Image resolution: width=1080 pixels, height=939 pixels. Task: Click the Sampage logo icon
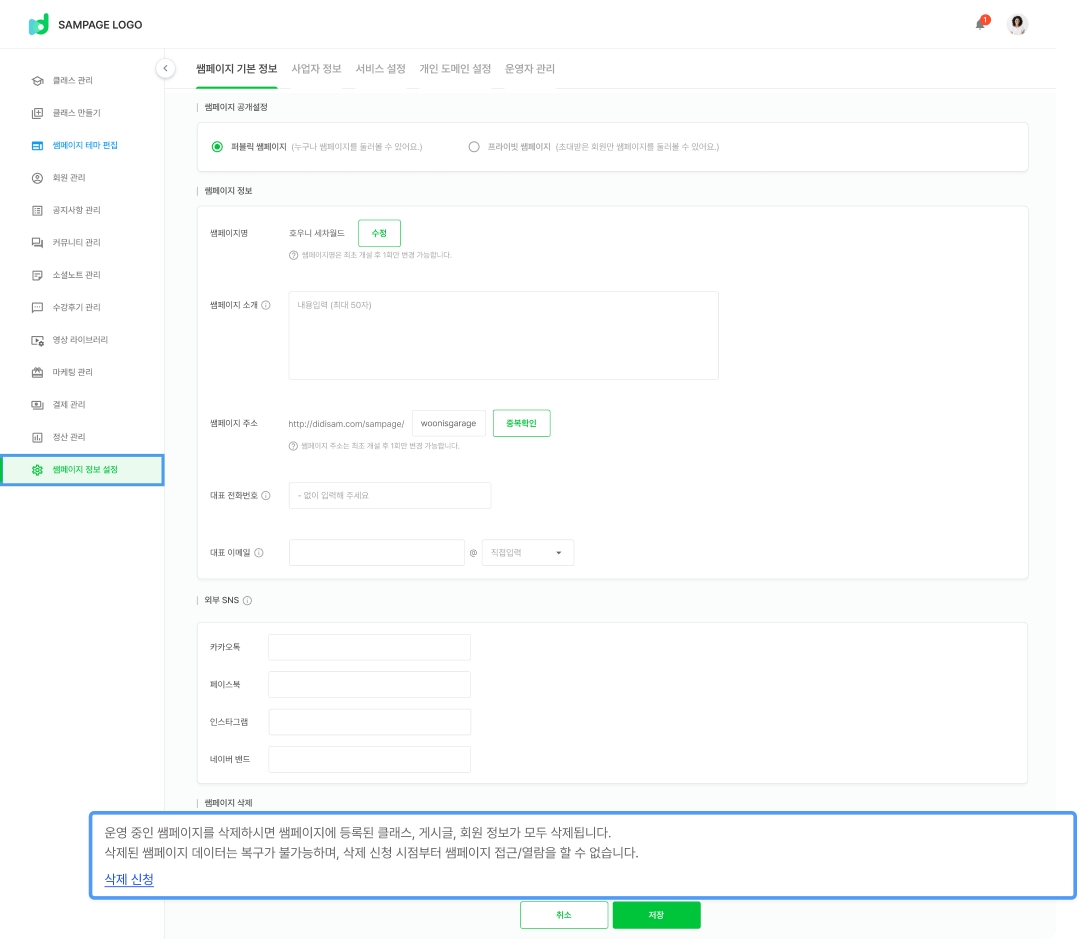click(38, 24)
